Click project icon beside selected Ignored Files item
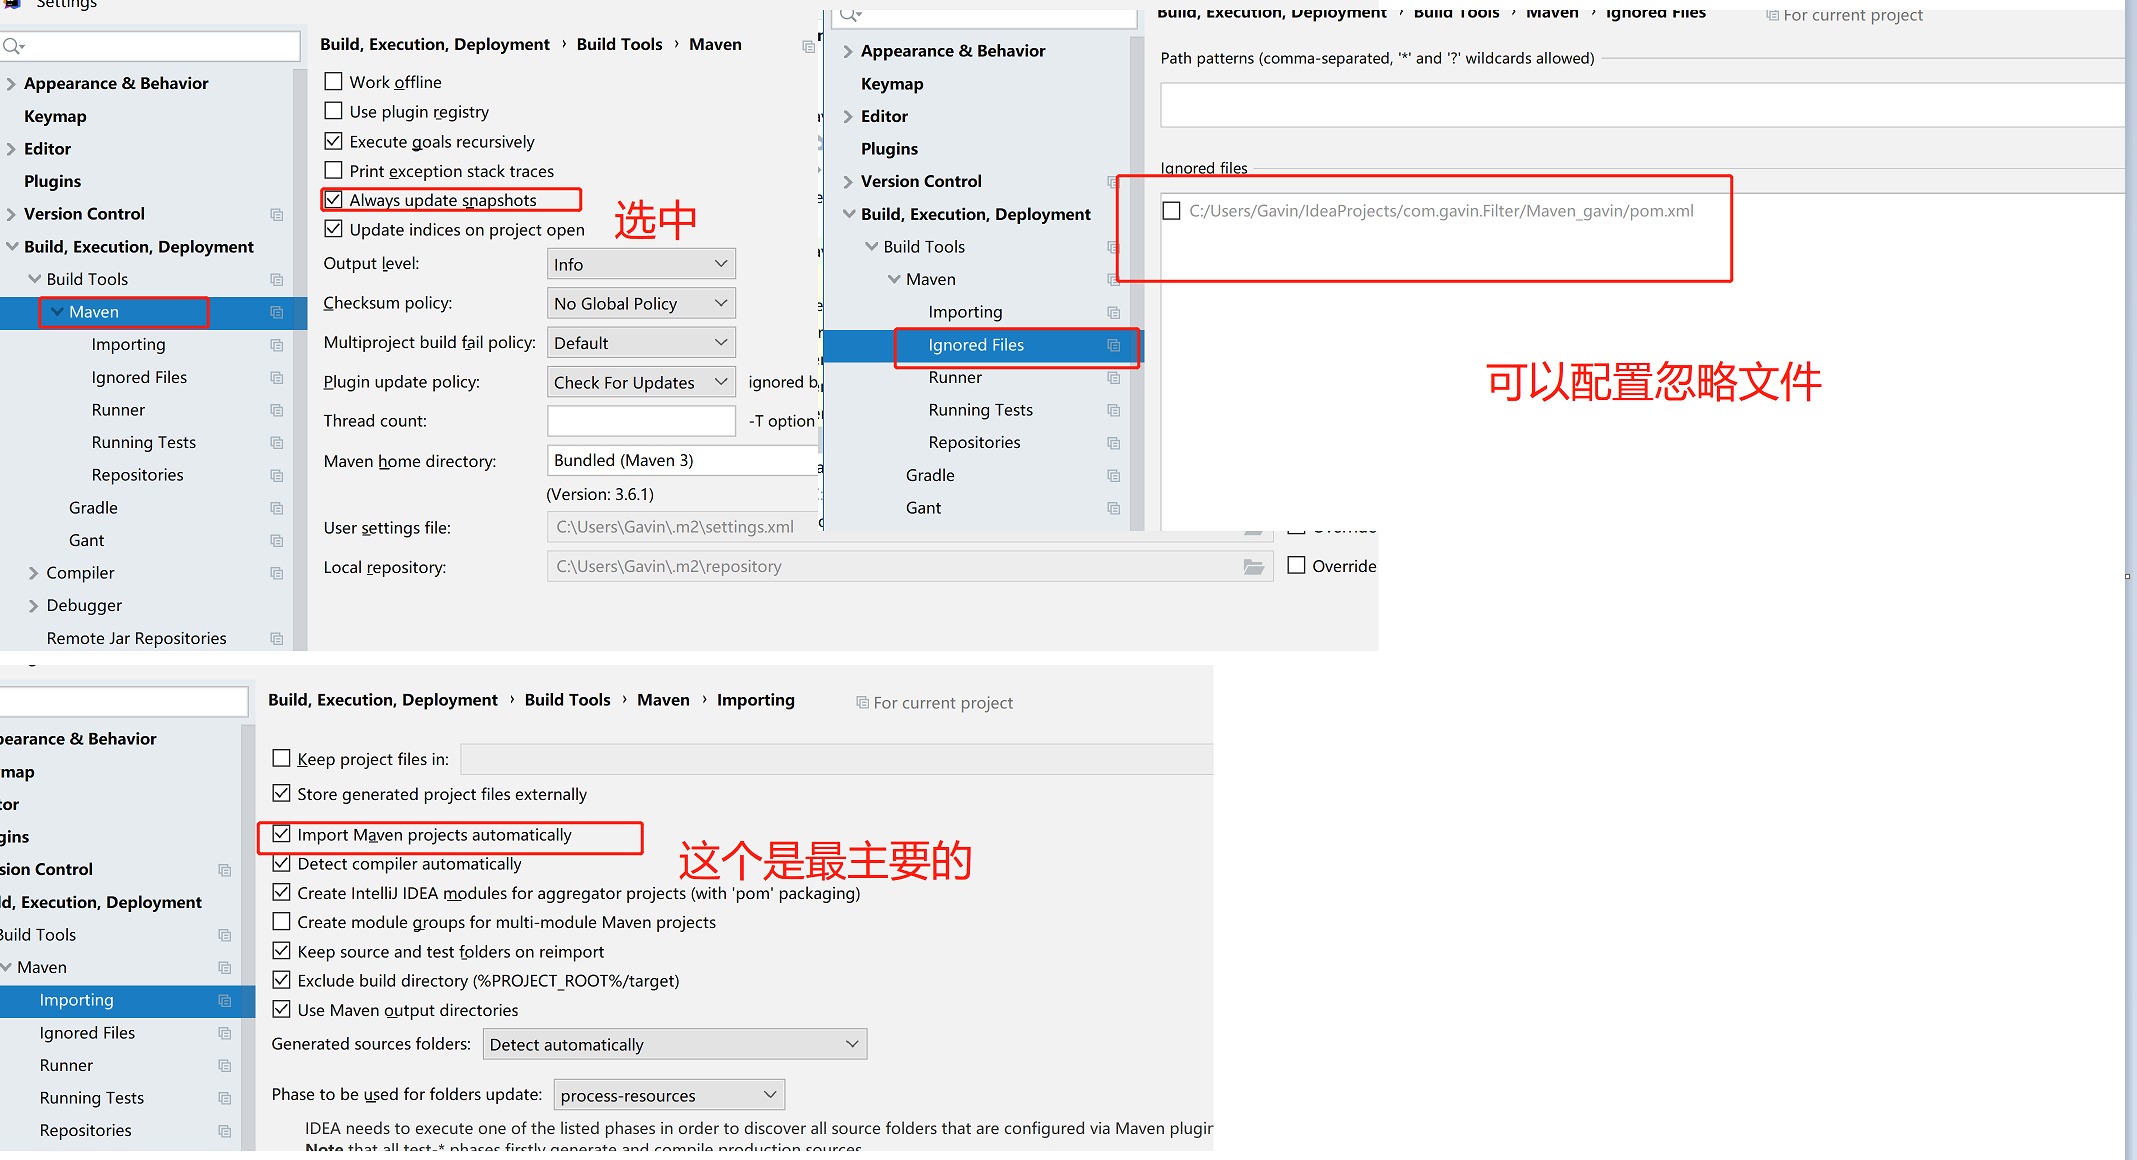Viewport: 2137px width, 1160px height. pos(1113,346)
